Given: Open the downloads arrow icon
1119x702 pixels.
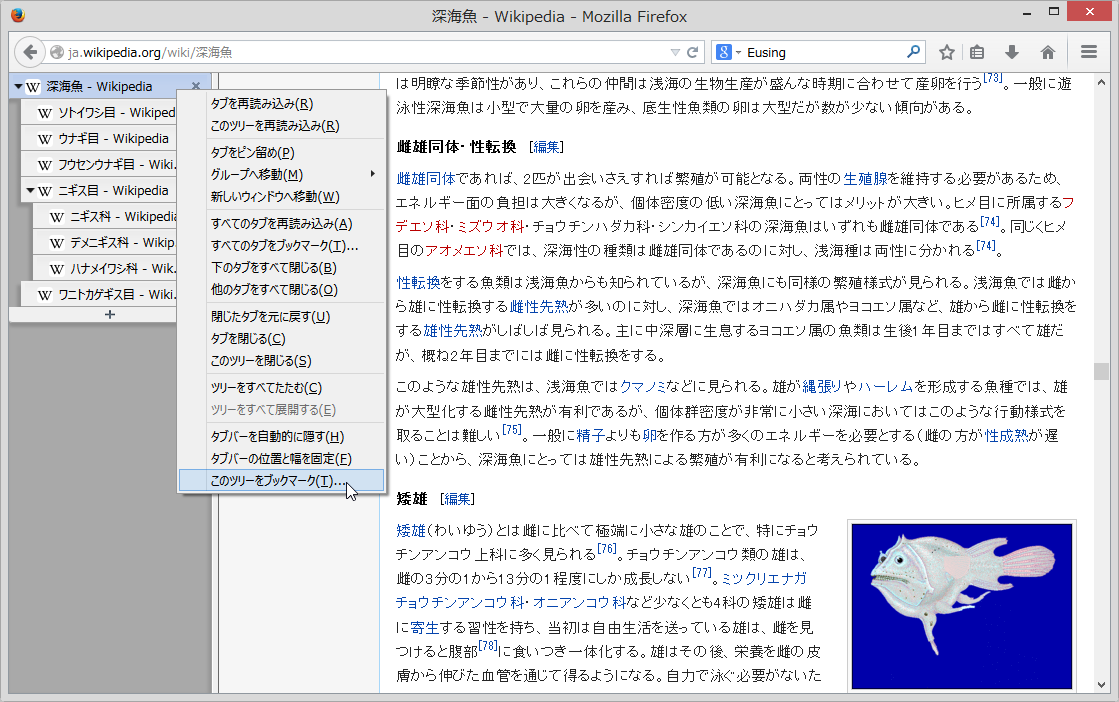Looking at the screenshot, I should point(1011,52).
